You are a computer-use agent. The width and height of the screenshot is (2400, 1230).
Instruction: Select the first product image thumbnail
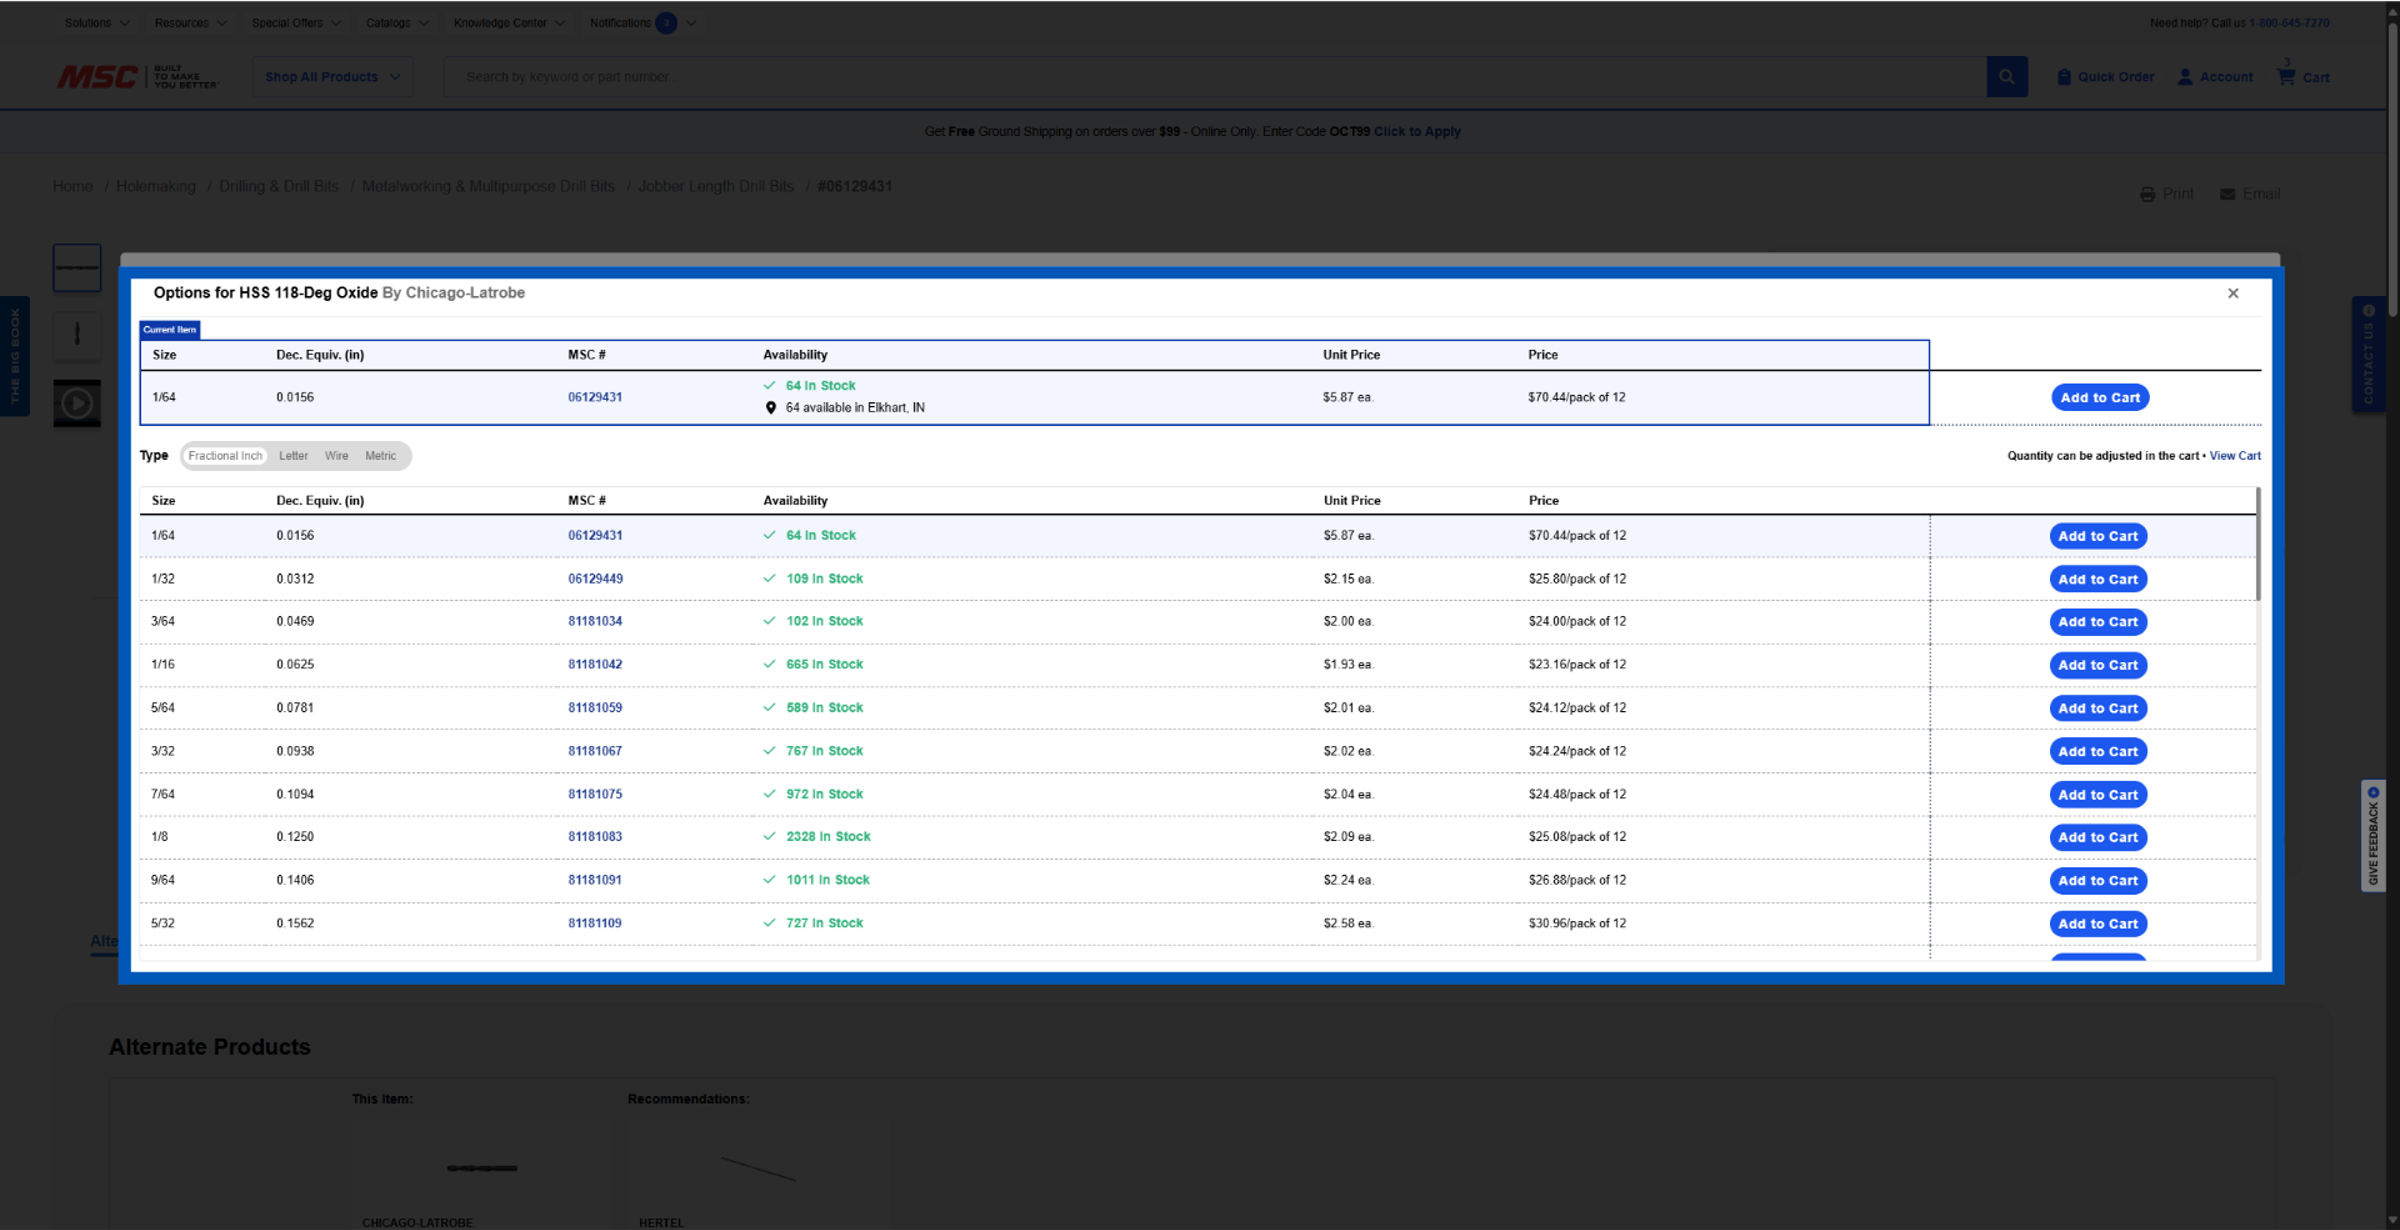[x=77, y=268]
